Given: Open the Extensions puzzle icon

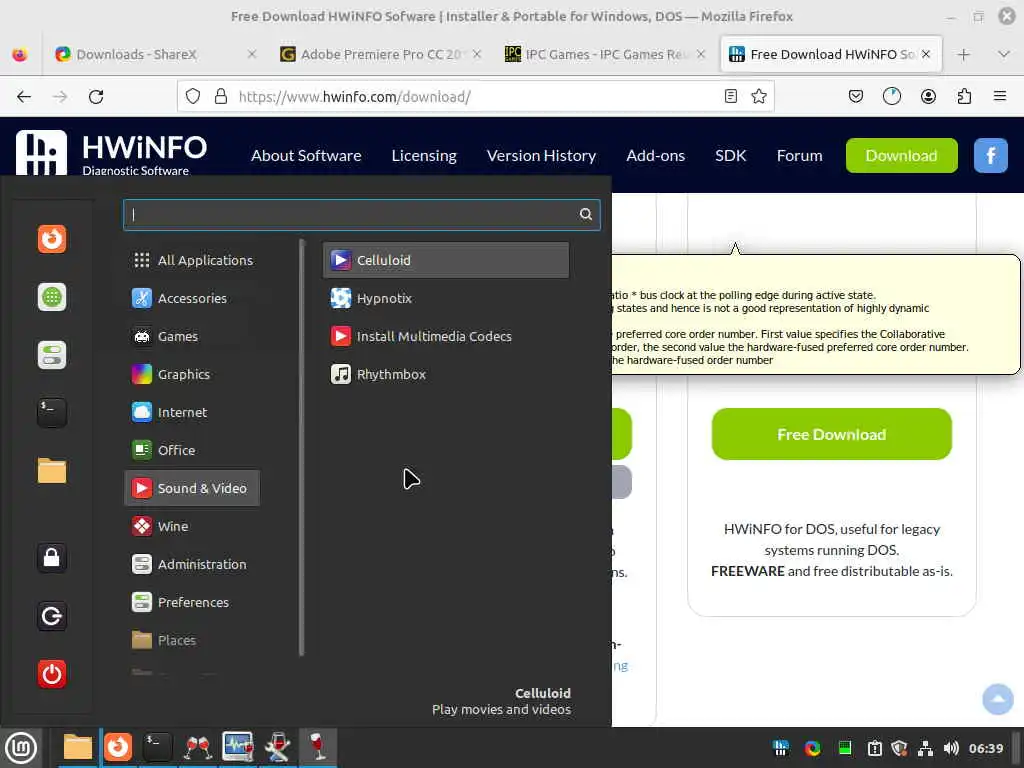Looking at the screenshot, I should click(x=964, y=97).
